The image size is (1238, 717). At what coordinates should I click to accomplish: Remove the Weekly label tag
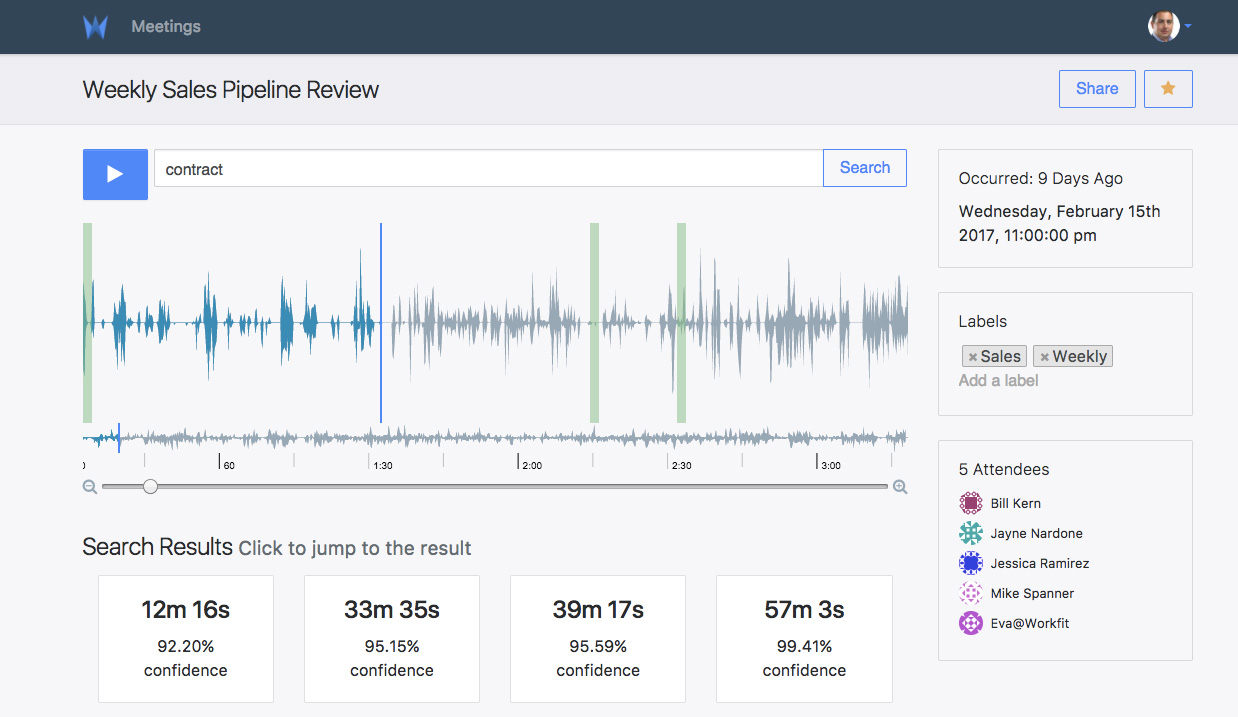tap(1044, 357)
